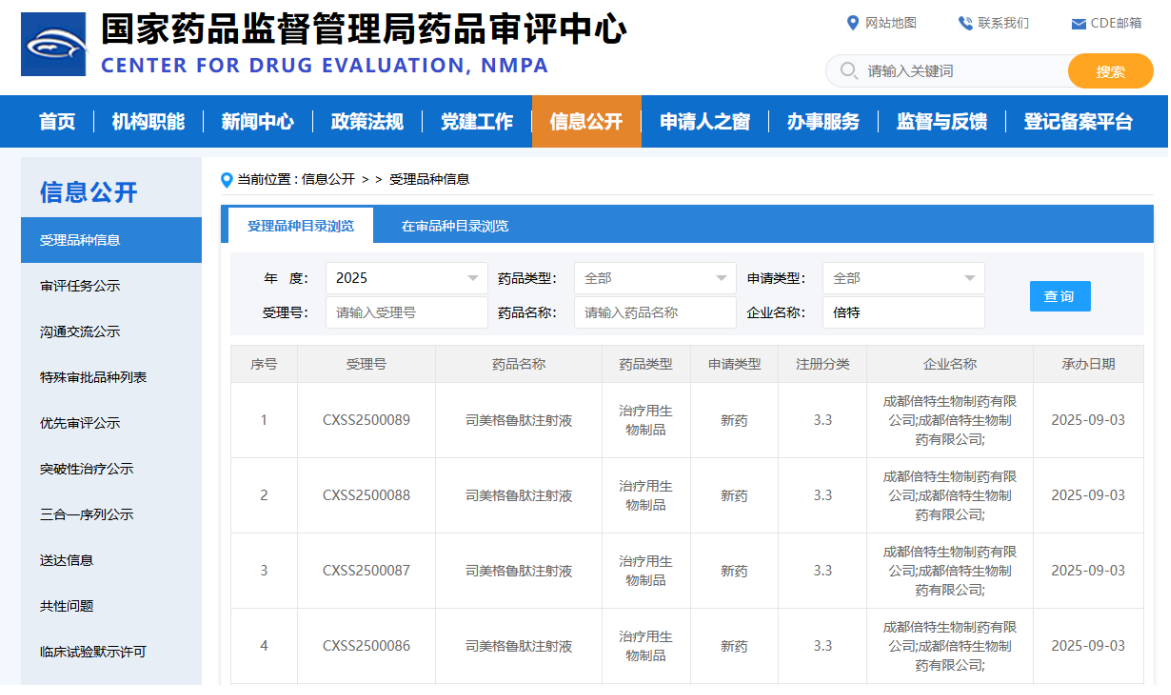Open the 申请人之窗 navigation menu
The width and height of the screenshot is (1171, 695).
point(704,122)
